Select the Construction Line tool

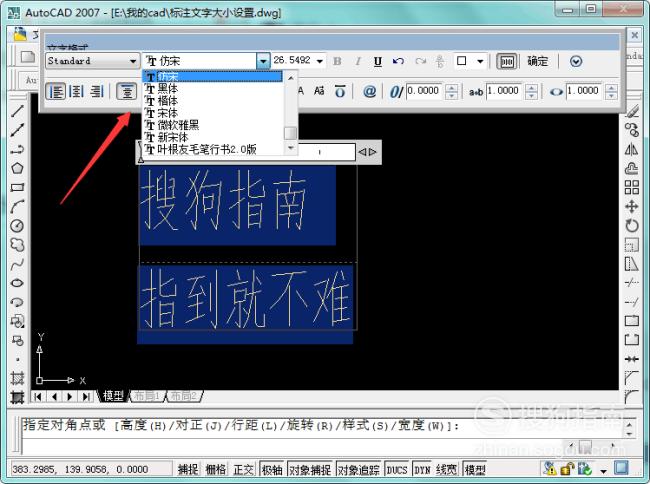point(17,130)
